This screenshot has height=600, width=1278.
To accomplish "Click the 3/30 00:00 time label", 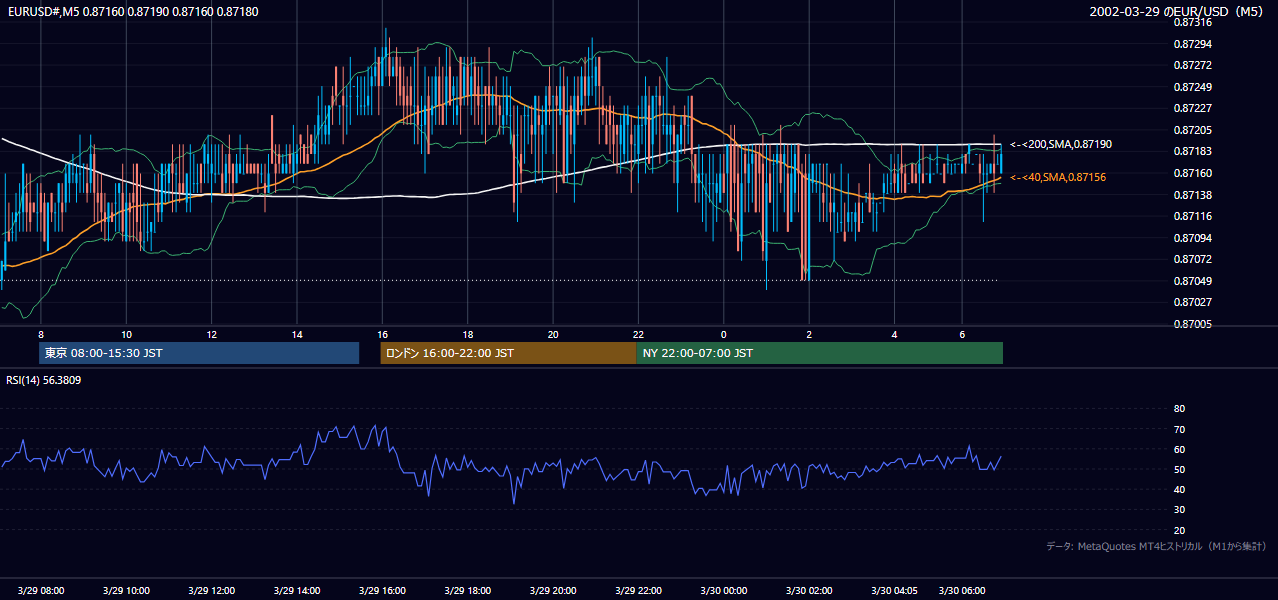I will [724, 591].
